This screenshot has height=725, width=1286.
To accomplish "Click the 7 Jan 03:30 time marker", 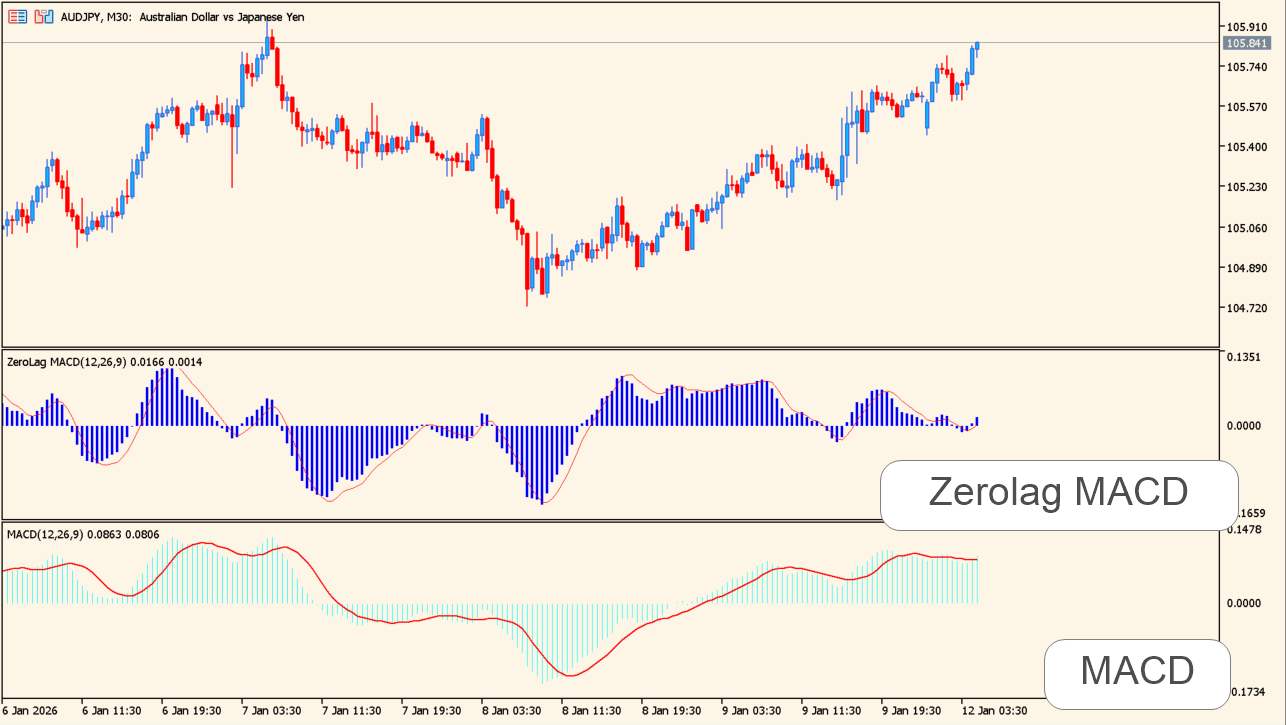I will tap(271, 710).
